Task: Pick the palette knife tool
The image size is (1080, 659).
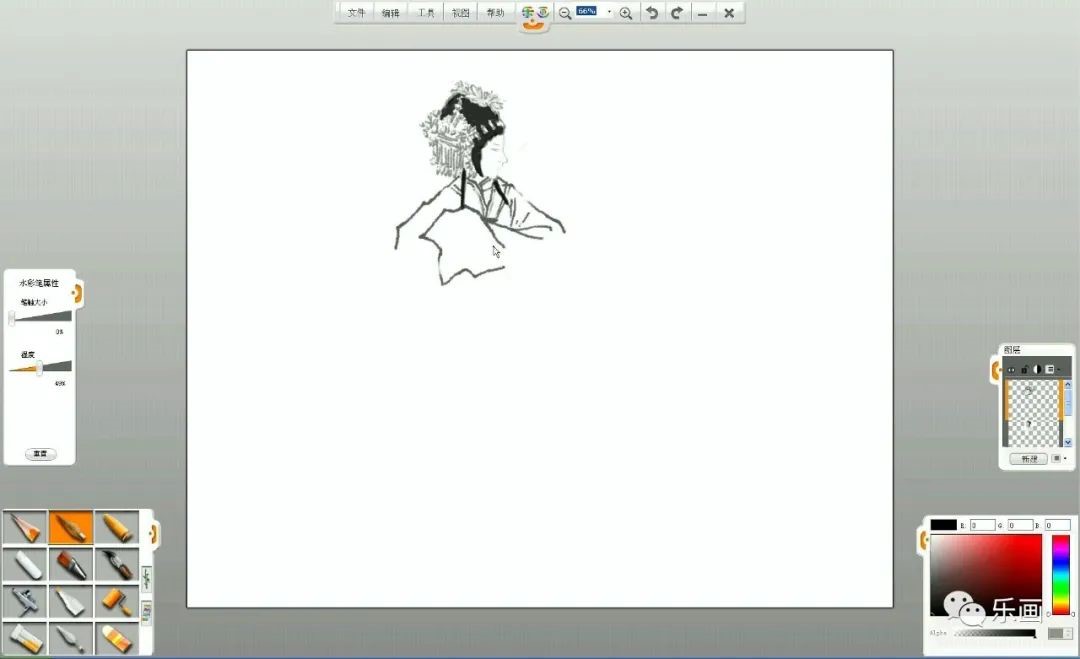Action: [x=71, y=637]
